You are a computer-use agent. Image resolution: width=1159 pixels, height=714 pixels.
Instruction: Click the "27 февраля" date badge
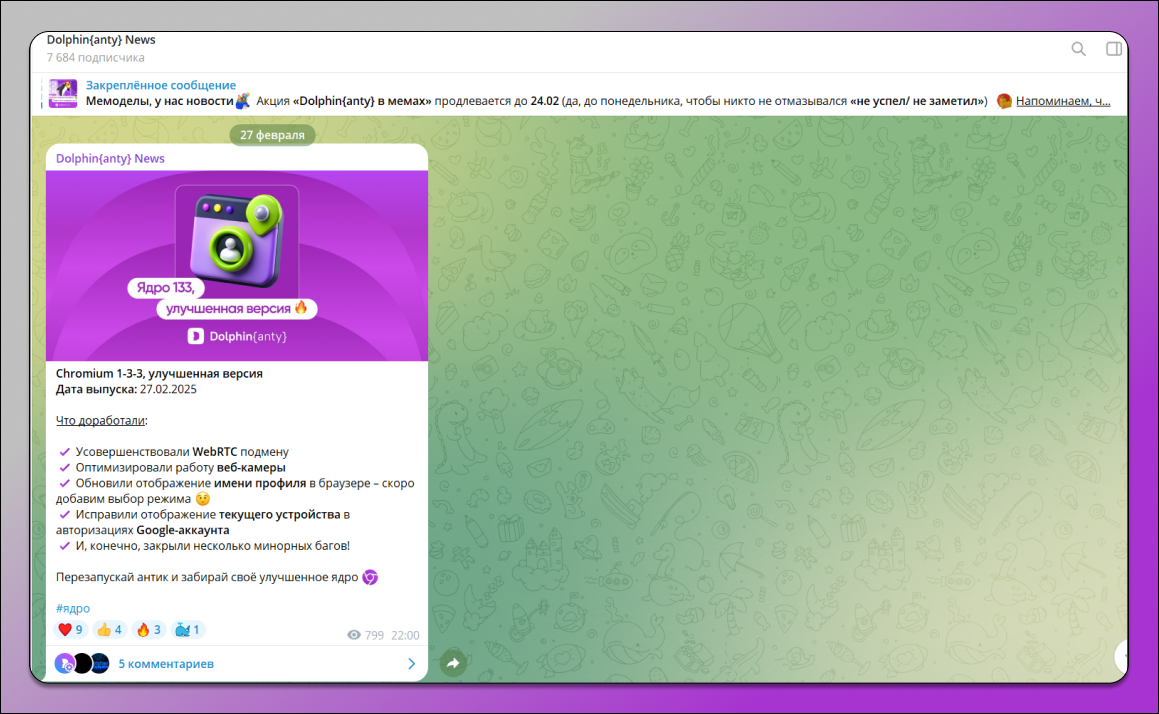coord(272,135)
